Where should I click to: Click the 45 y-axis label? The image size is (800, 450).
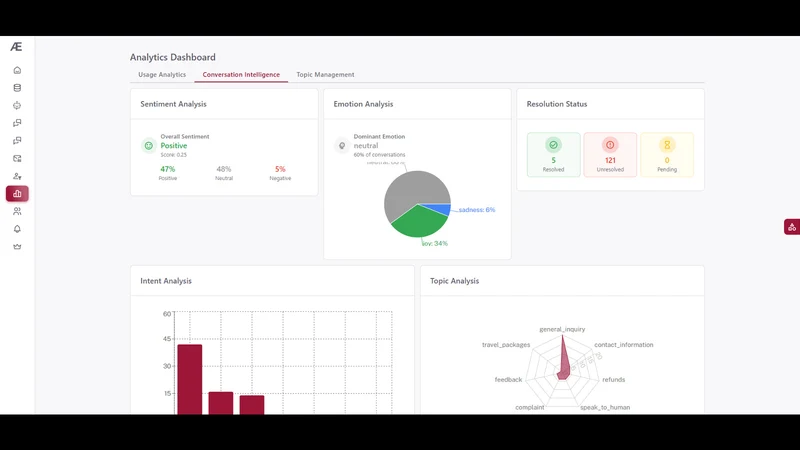pos(167,339)
